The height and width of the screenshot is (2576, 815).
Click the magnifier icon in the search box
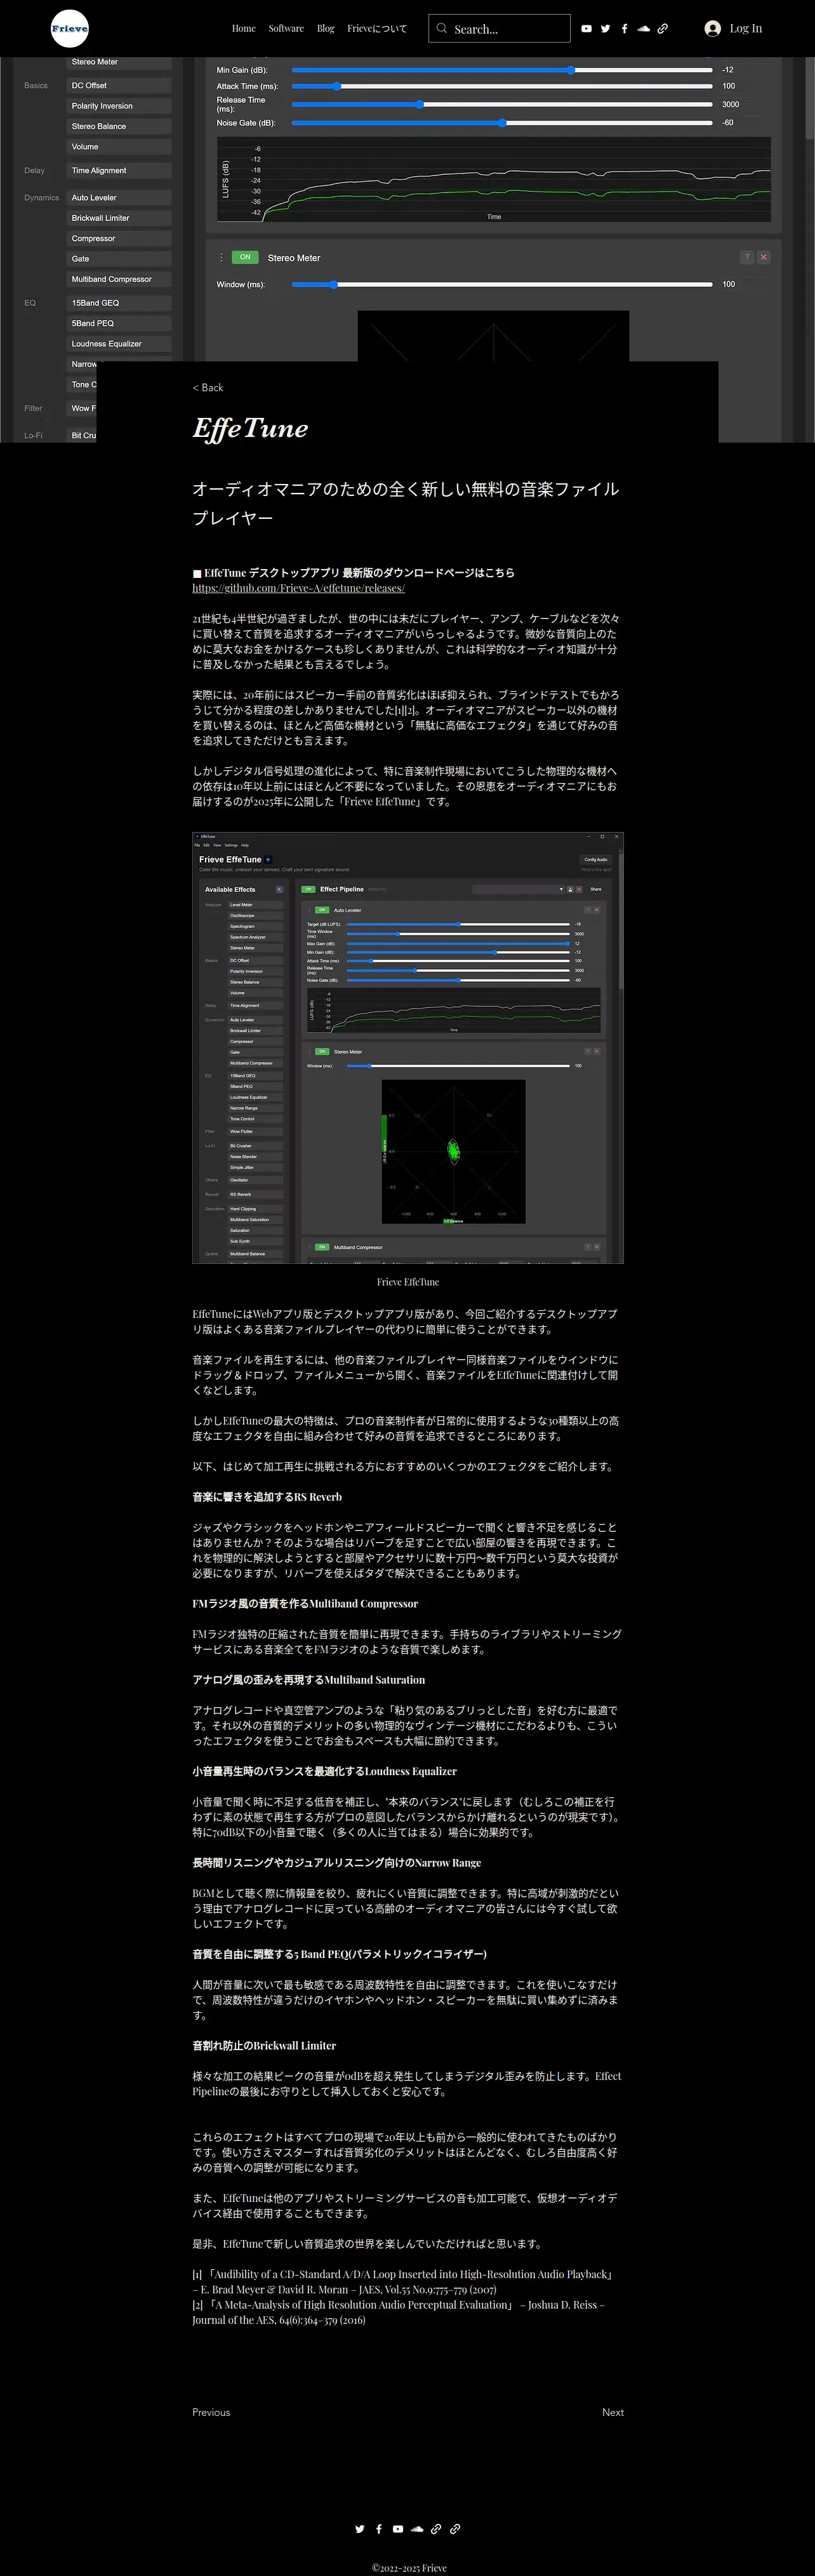pyautogui.click(x=441, y=29)
